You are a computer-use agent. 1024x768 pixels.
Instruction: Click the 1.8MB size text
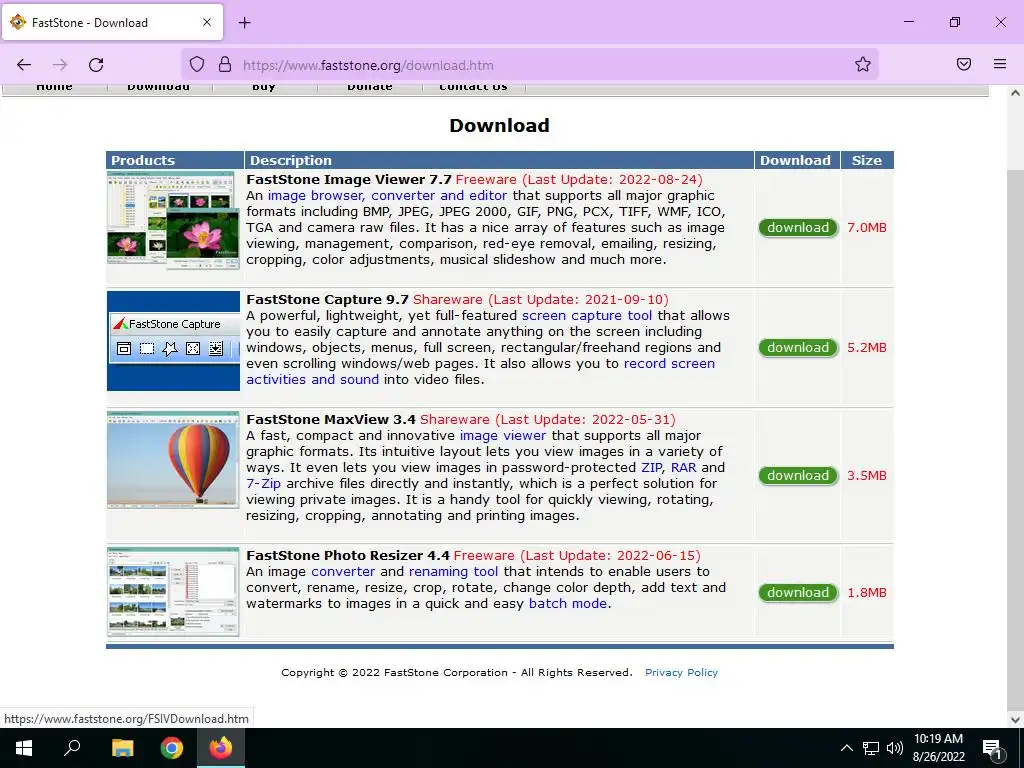(867, 593)
